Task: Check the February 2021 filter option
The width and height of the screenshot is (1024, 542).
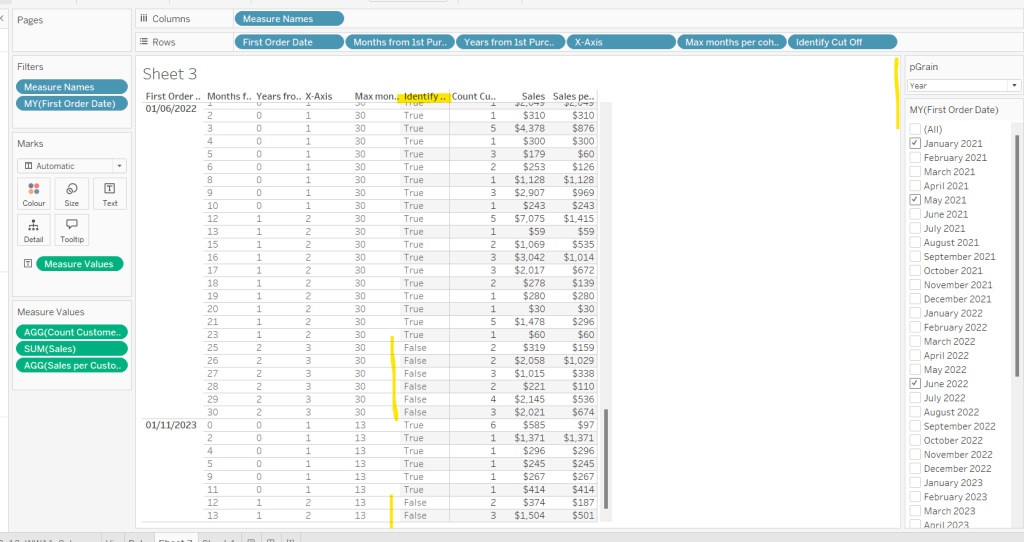Action: click(x=915, y=158)
